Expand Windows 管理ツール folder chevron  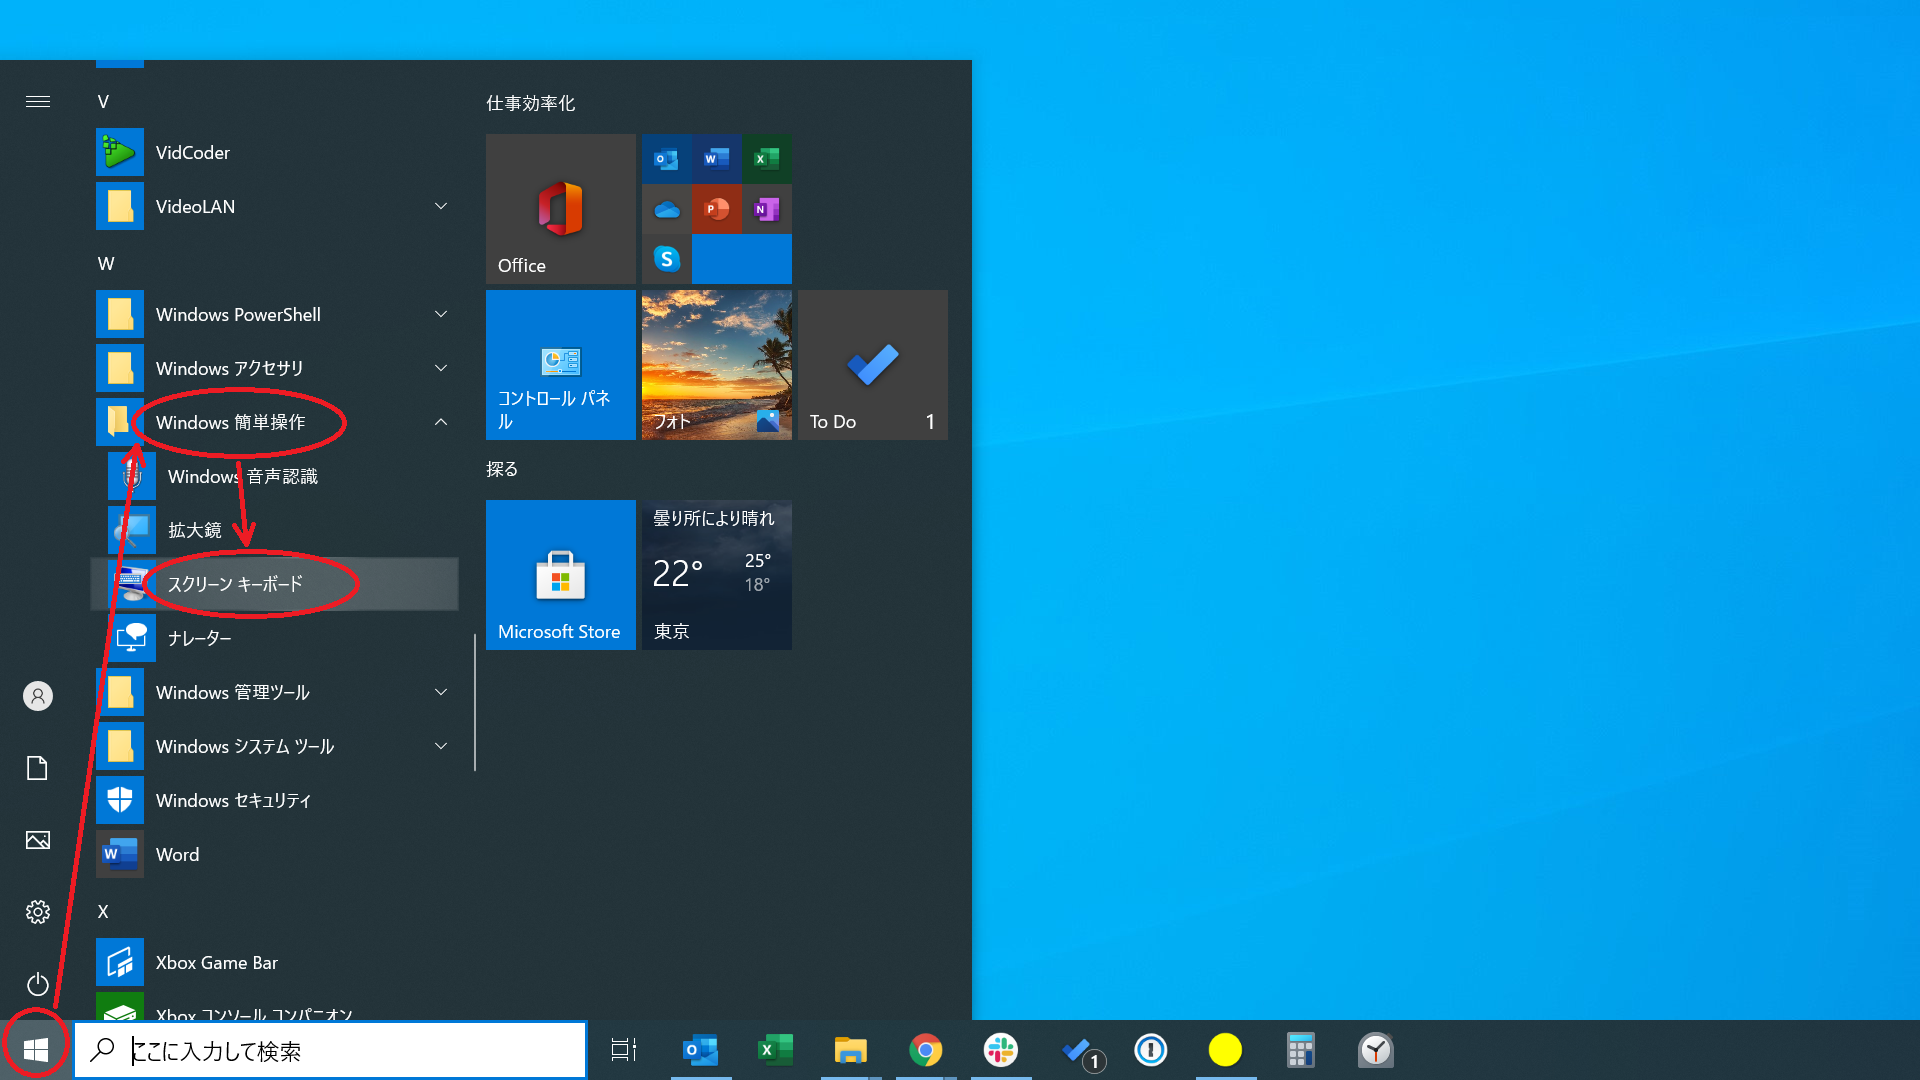[441, 692]
